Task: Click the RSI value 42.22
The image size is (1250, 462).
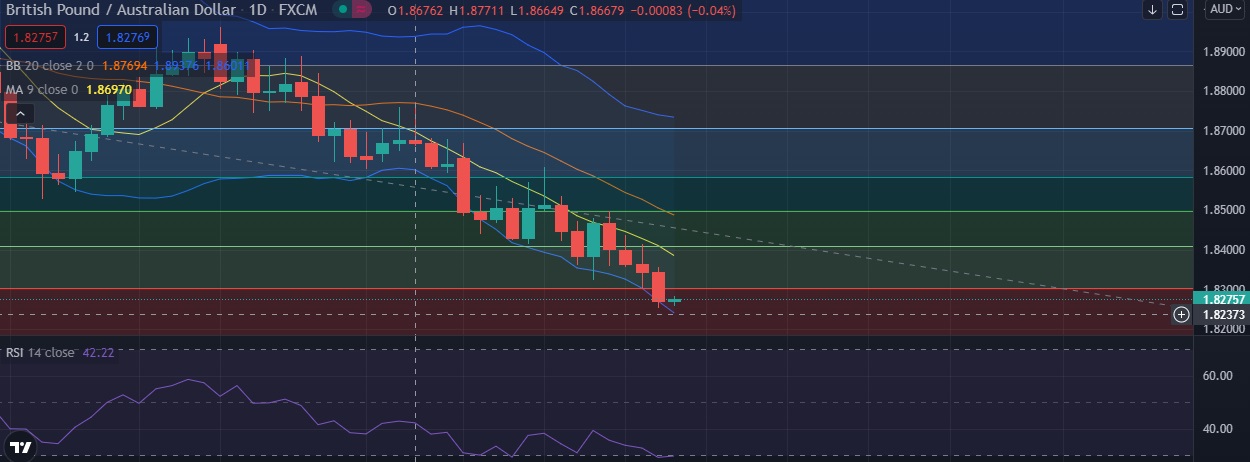Action: (98, 352)
